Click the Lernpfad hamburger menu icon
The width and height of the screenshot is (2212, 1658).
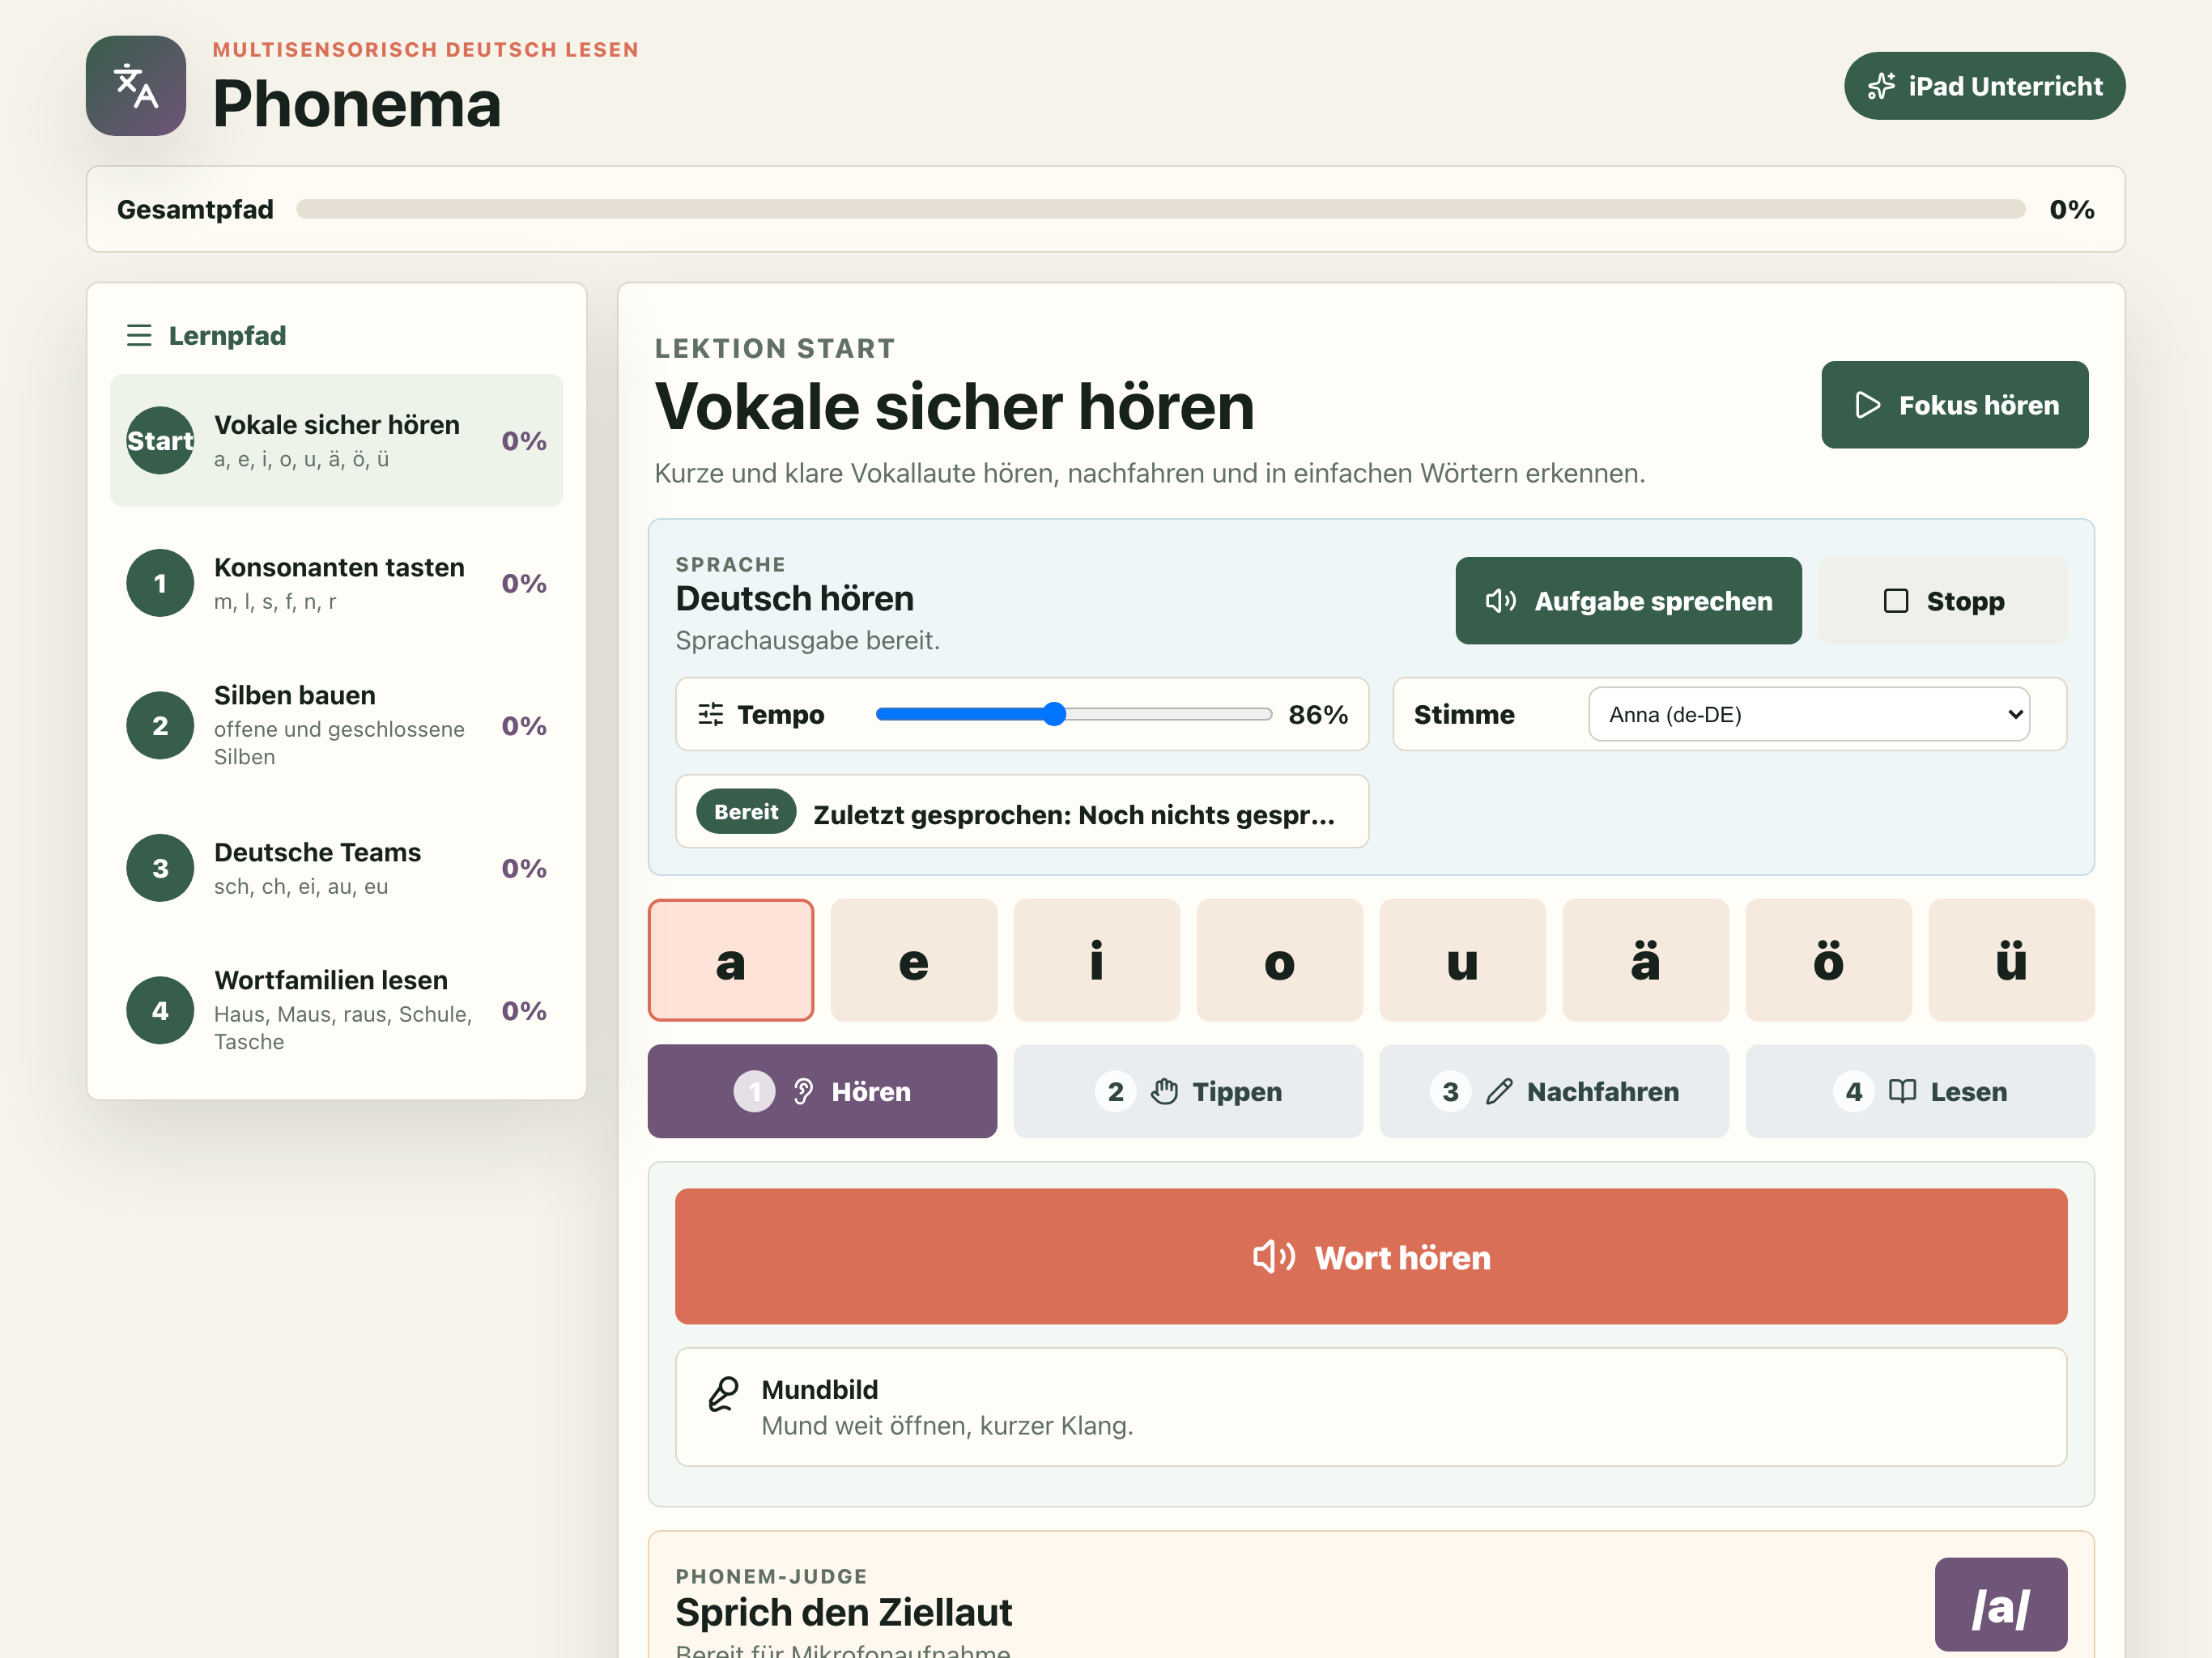pos(139,335)
